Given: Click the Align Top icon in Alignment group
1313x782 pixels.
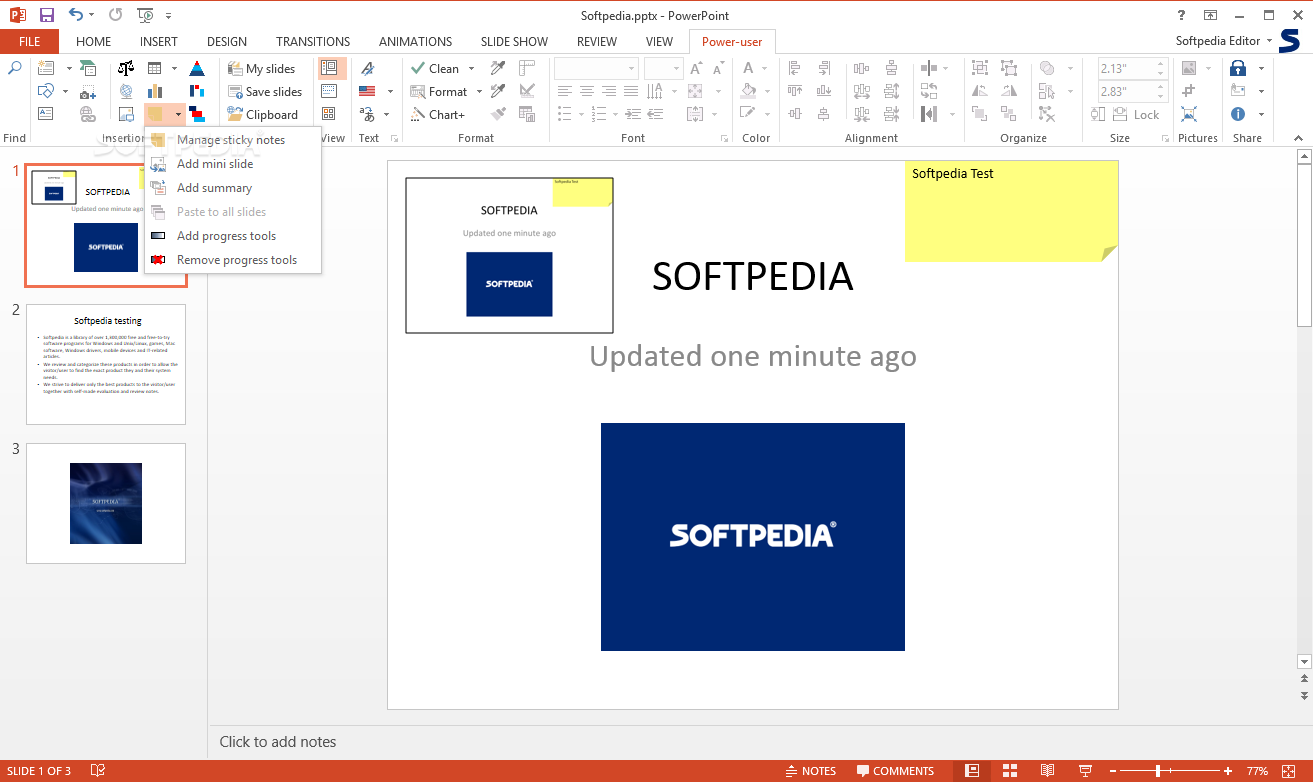Looking at the screenshot, I should point(795,91).
